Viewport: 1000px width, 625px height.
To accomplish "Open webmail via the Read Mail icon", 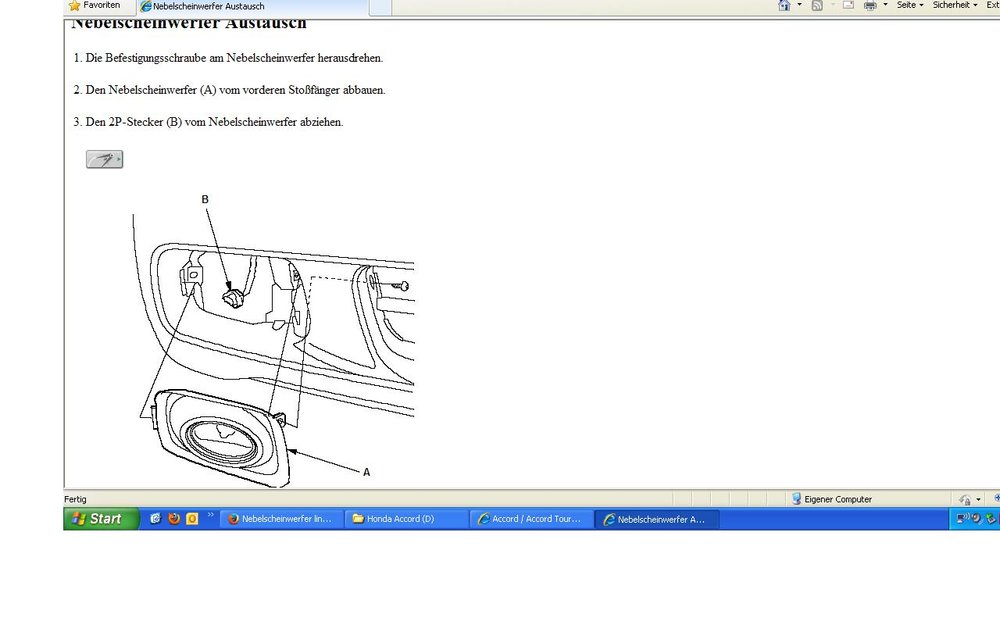I will 848,5.
